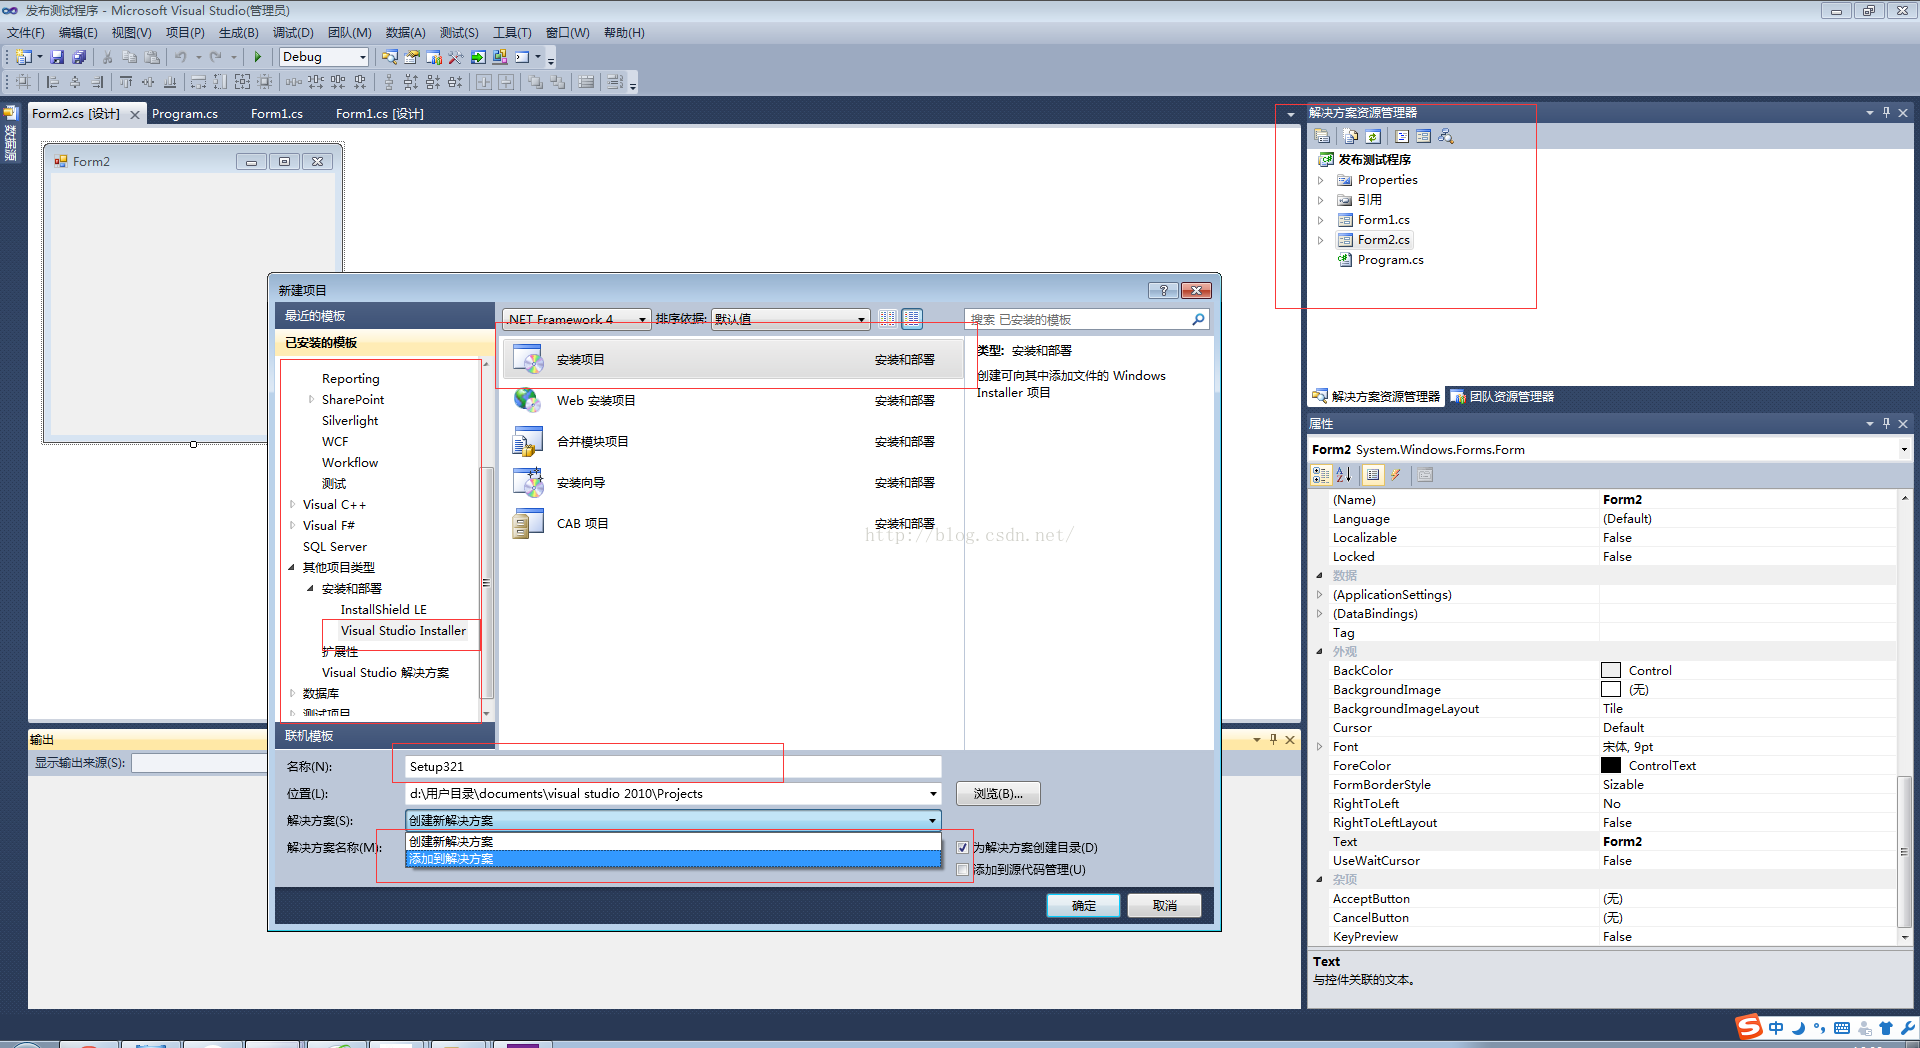Click the Text property value Form2
This screenshot has width=1920, height=1048.
[x=1747, y=842]
